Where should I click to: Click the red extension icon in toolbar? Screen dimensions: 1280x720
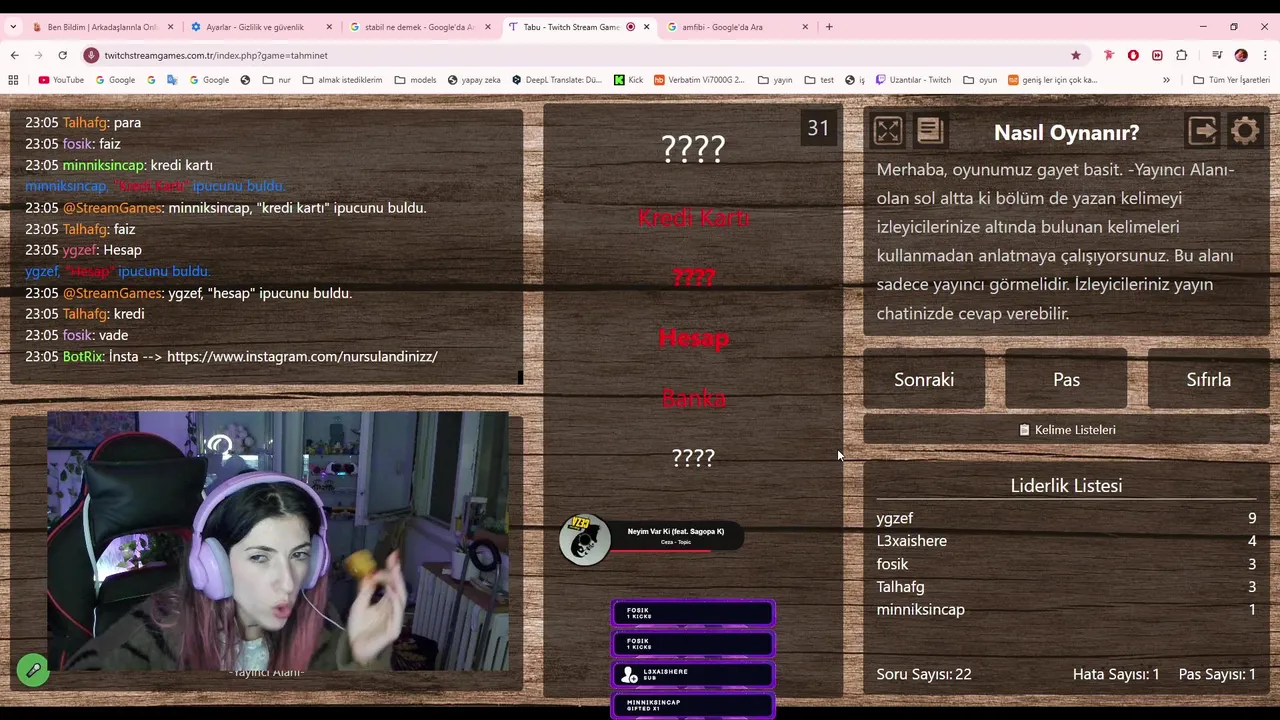(x=1133, y=55)
